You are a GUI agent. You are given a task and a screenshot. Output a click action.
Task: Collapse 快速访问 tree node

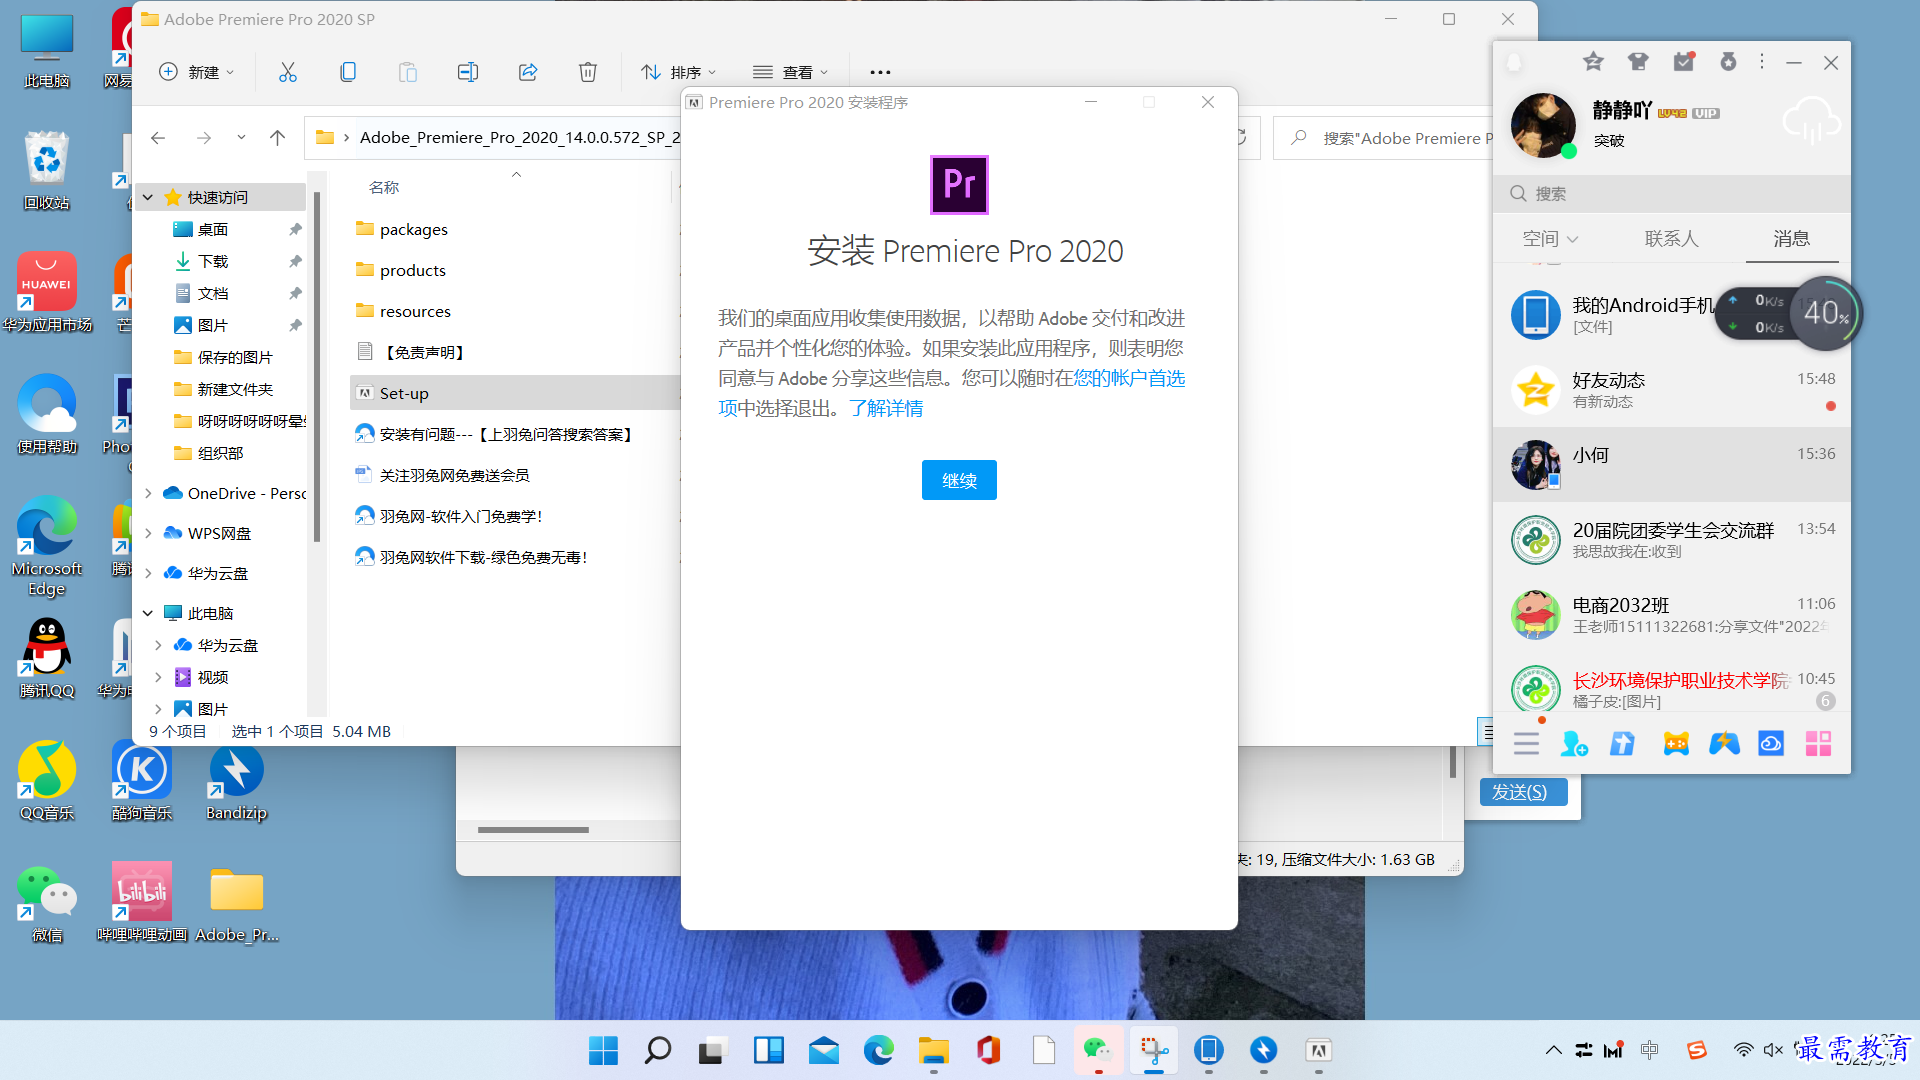click(148, 197)
